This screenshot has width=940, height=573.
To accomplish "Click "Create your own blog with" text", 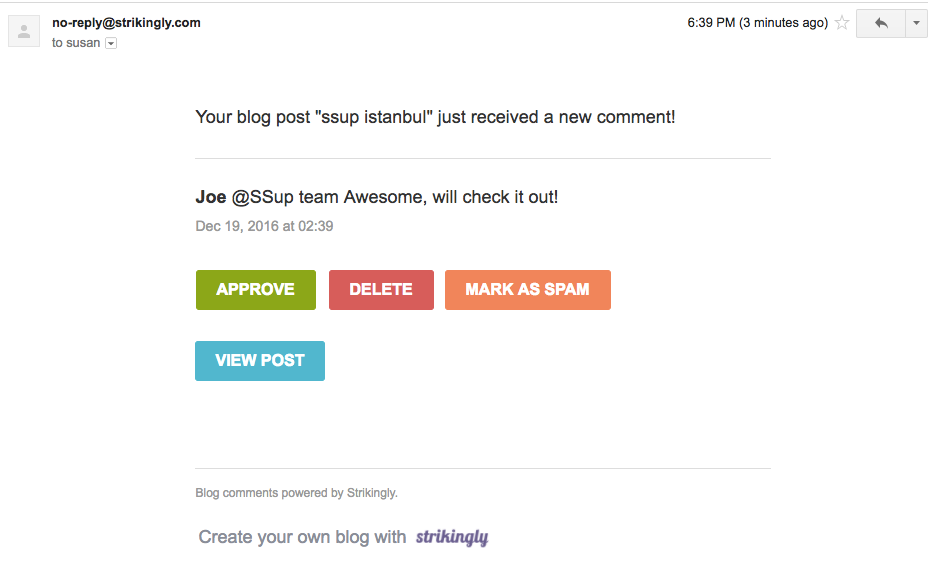I will [x=302, y=537].
